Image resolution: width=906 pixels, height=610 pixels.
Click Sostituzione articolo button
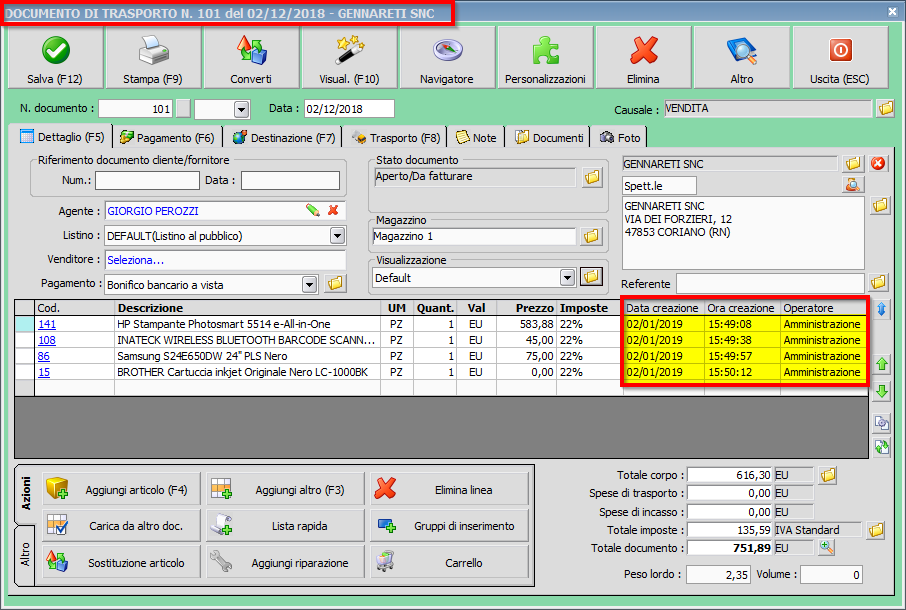(121, 562)
